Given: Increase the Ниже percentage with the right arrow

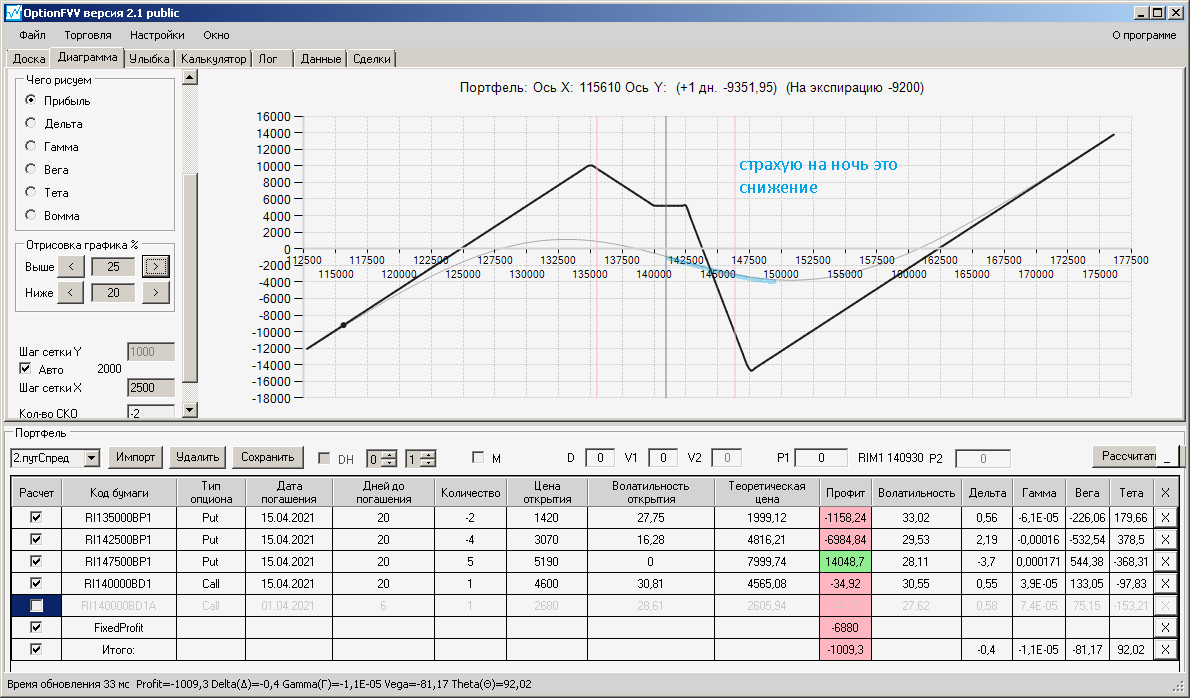Looking at the screenshot, I should pyautogui.click(x=156, y=292).
